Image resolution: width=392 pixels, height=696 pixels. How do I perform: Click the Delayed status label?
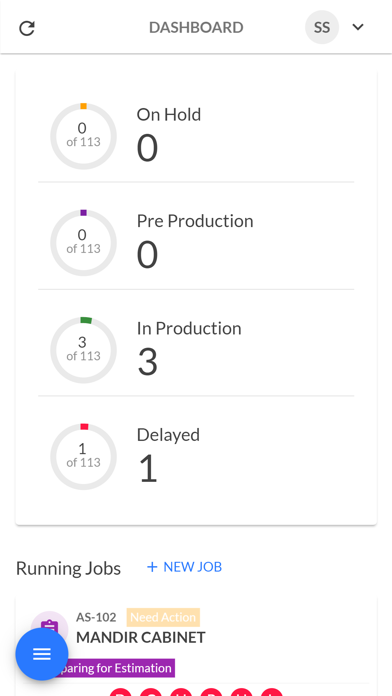tap(168, 435)
